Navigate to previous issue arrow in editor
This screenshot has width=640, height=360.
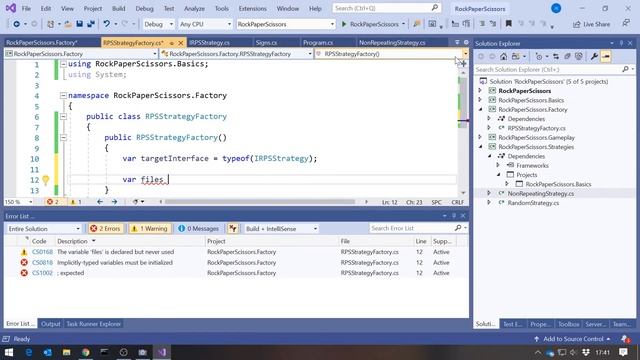(x=100, y=202)
